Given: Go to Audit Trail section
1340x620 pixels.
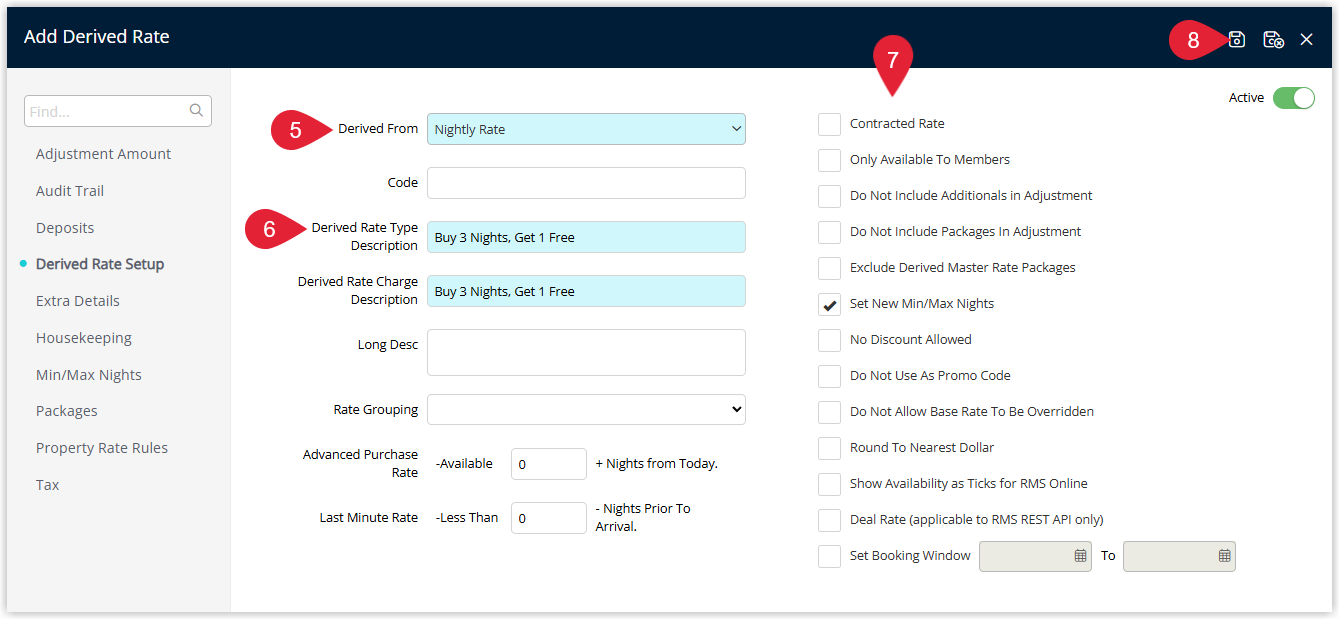Looking at the screenshot, I should click(x=70, y=191).
